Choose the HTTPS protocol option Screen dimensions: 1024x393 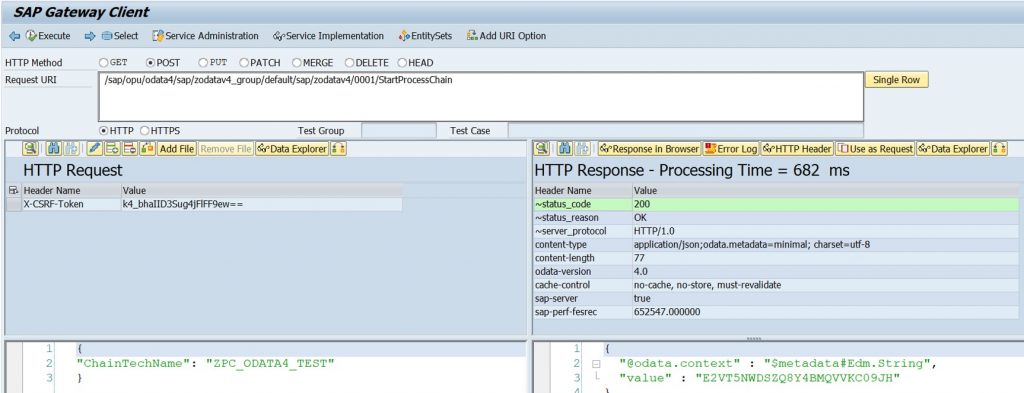144,131
